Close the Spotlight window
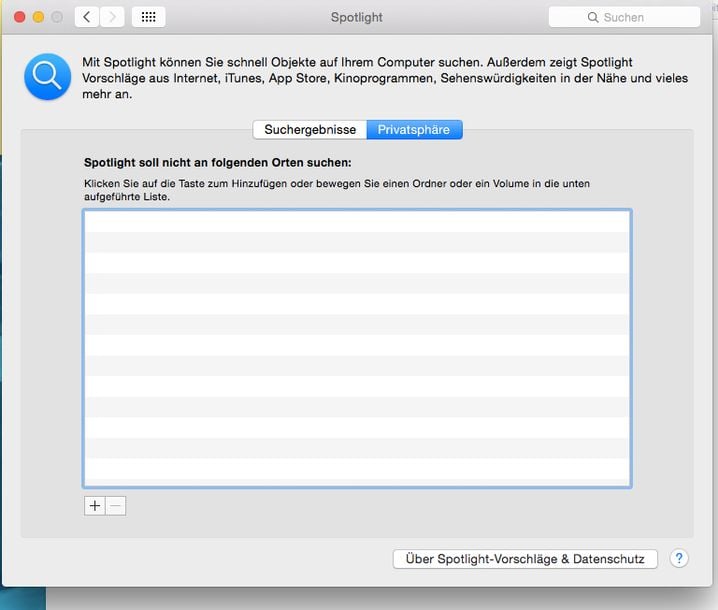Screen dimensions: 718x610 coord(20,17)
